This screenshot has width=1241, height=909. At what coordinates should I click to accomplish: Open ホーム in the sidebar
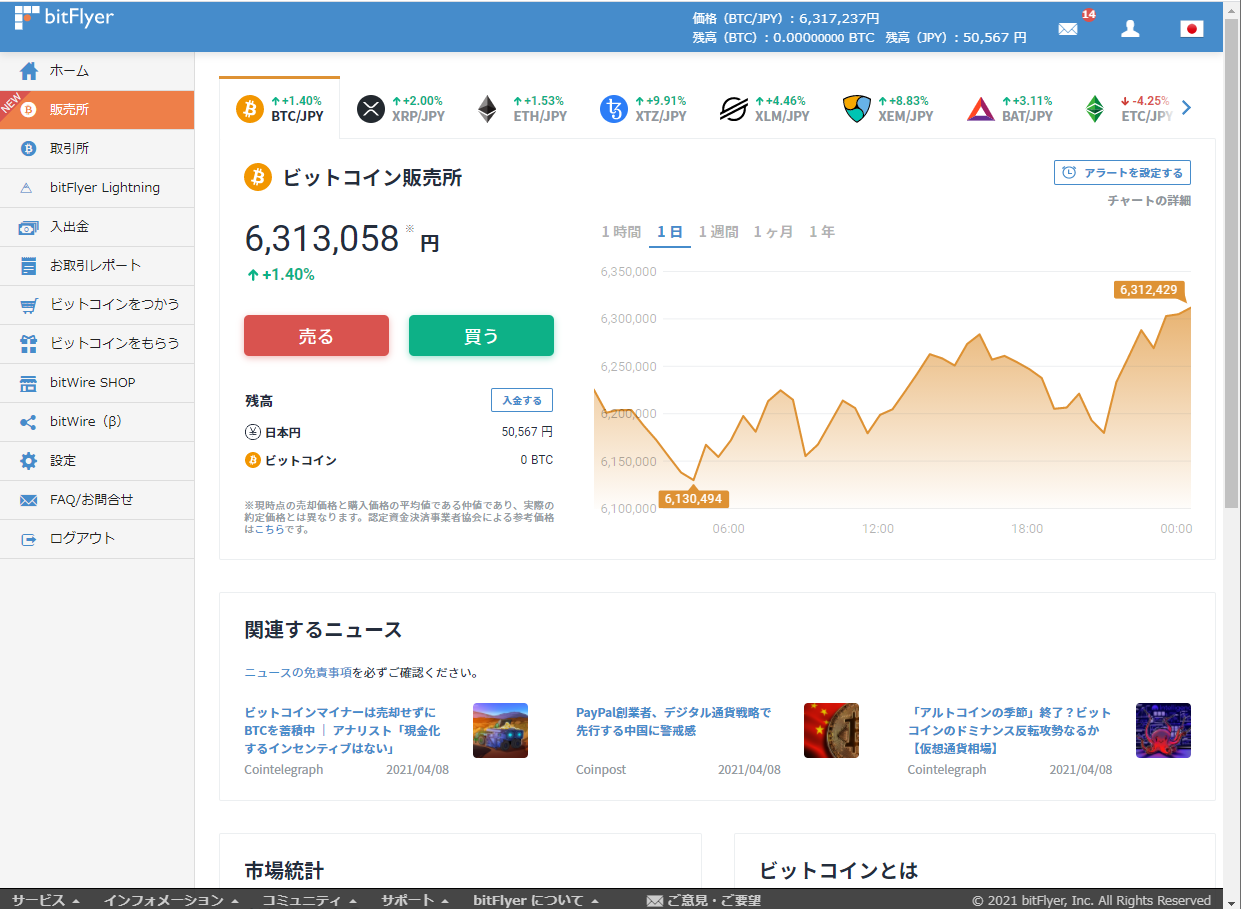(x=97, y=71)
